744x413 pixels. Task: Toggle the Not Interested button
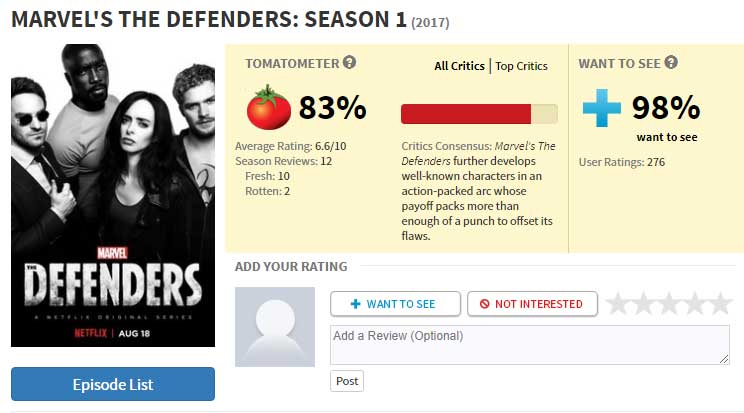(x=532, y=304)
